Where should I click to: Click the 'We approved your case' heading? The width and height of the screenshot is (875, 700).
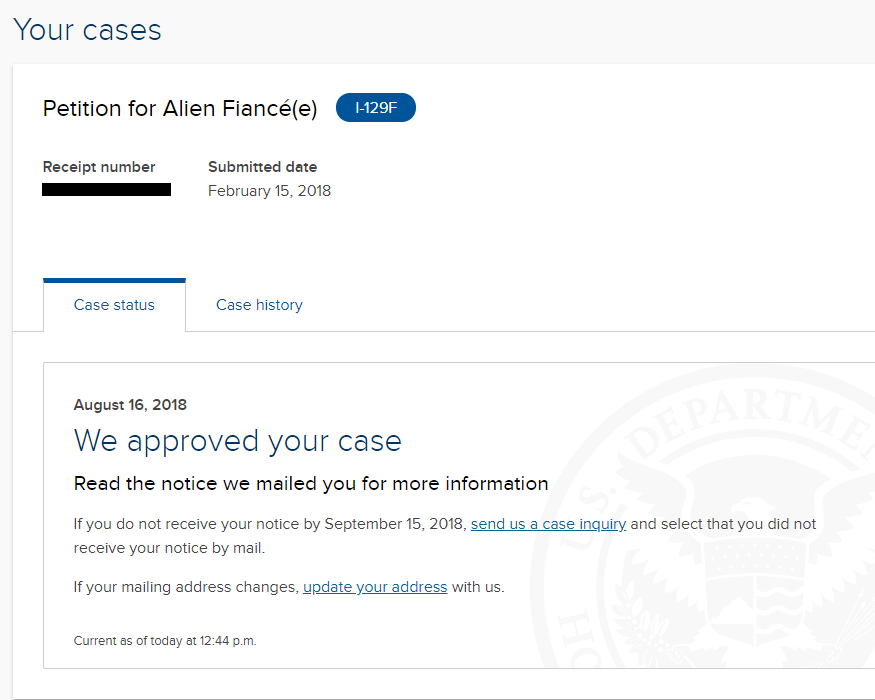tap(238, 441)
